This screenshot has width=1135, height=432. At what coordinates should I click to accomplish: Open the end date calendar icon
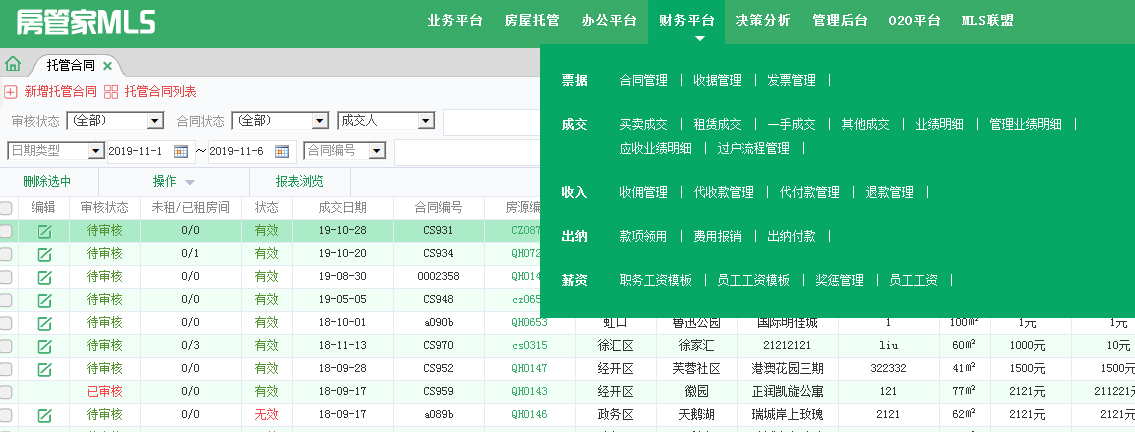pos(282,151)
